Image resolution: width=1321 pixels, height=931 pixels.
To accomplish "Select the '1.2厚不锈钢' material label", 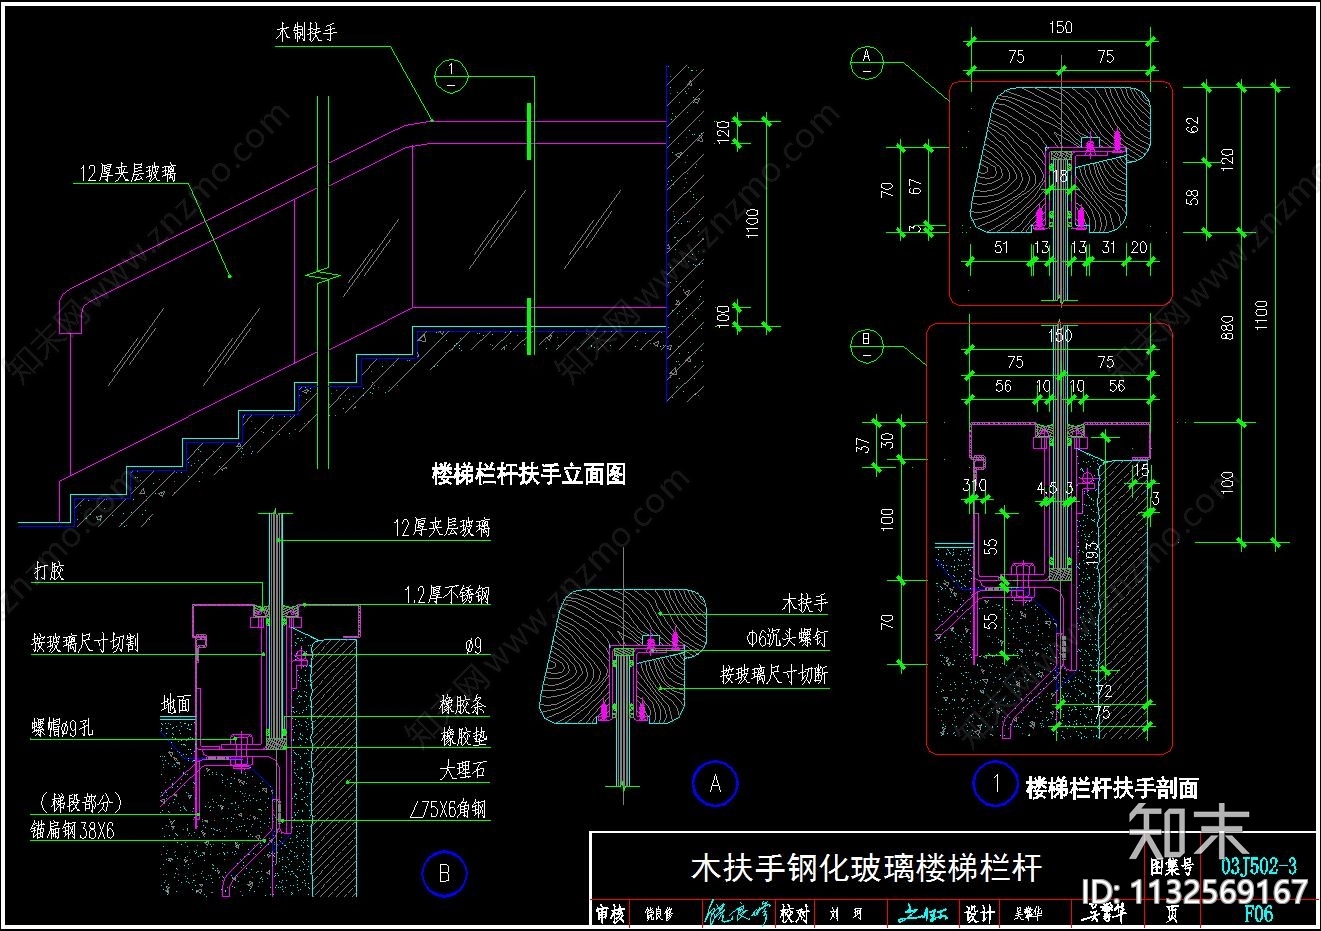I will (447, 595).
